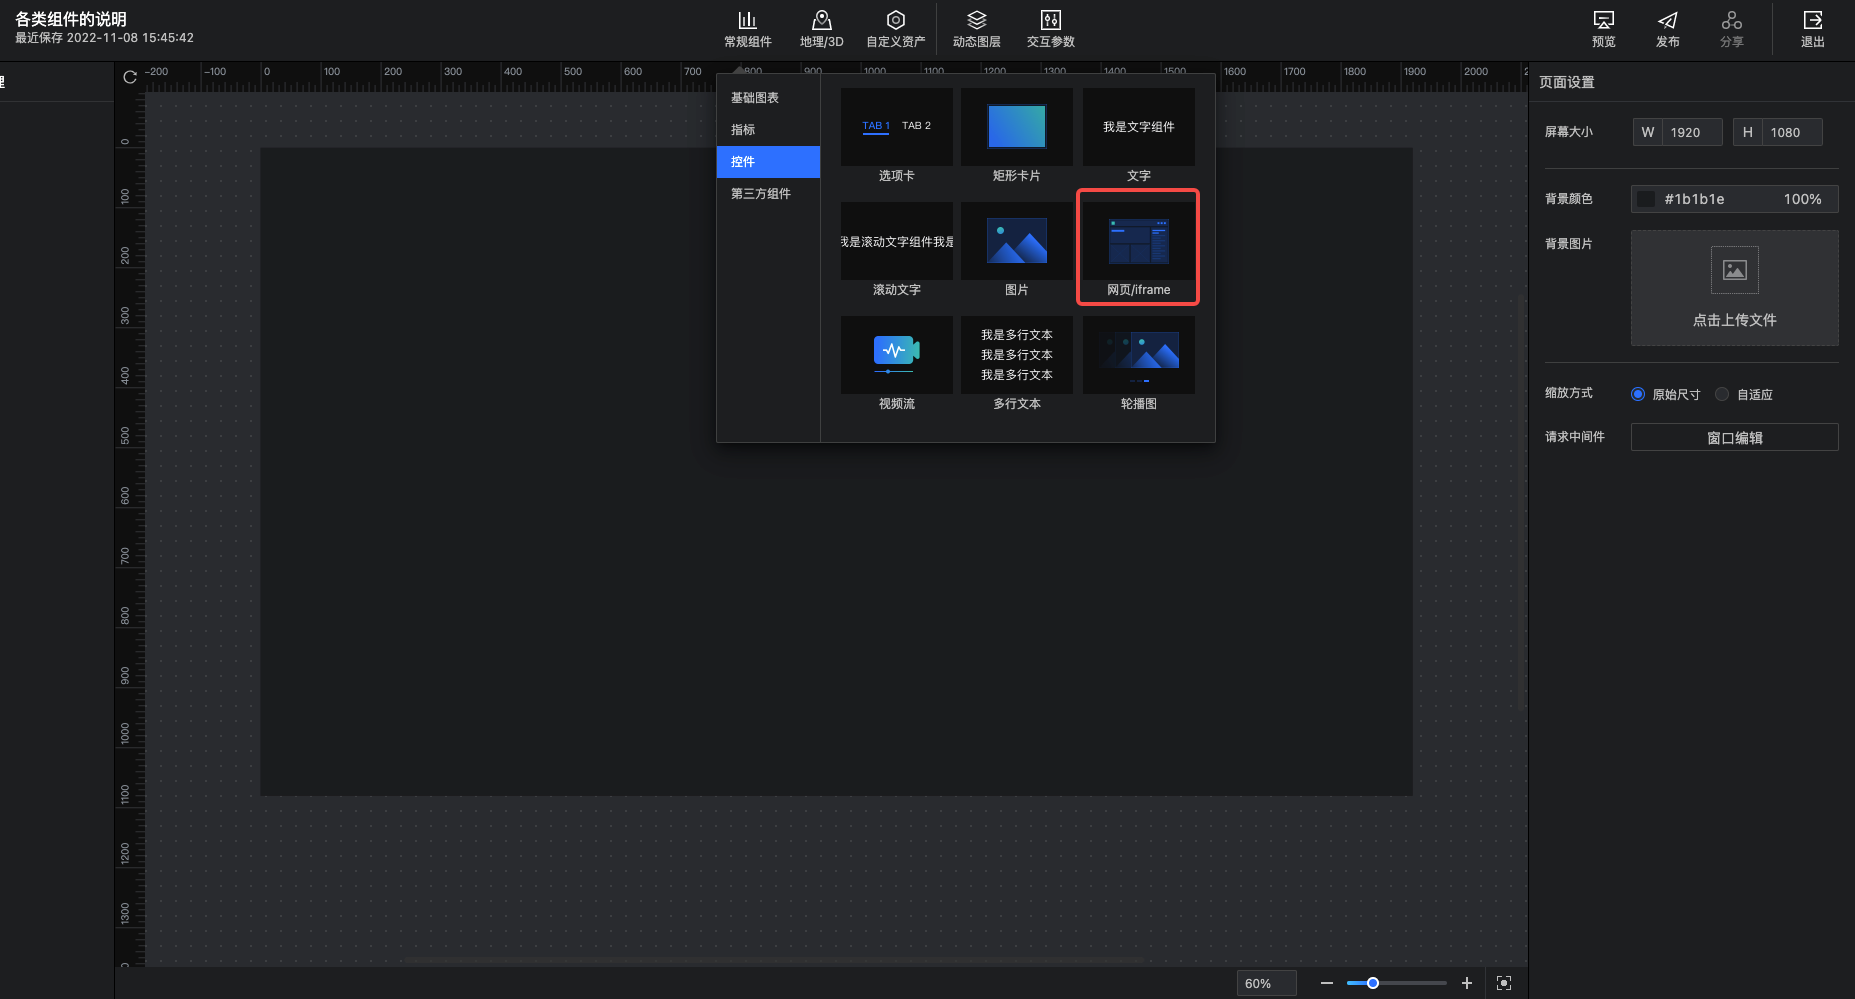Select the 原始尺寸 radio button
Image resolution: width=1855 pixels, height=999 pixels.
[x=1638, y=394]
